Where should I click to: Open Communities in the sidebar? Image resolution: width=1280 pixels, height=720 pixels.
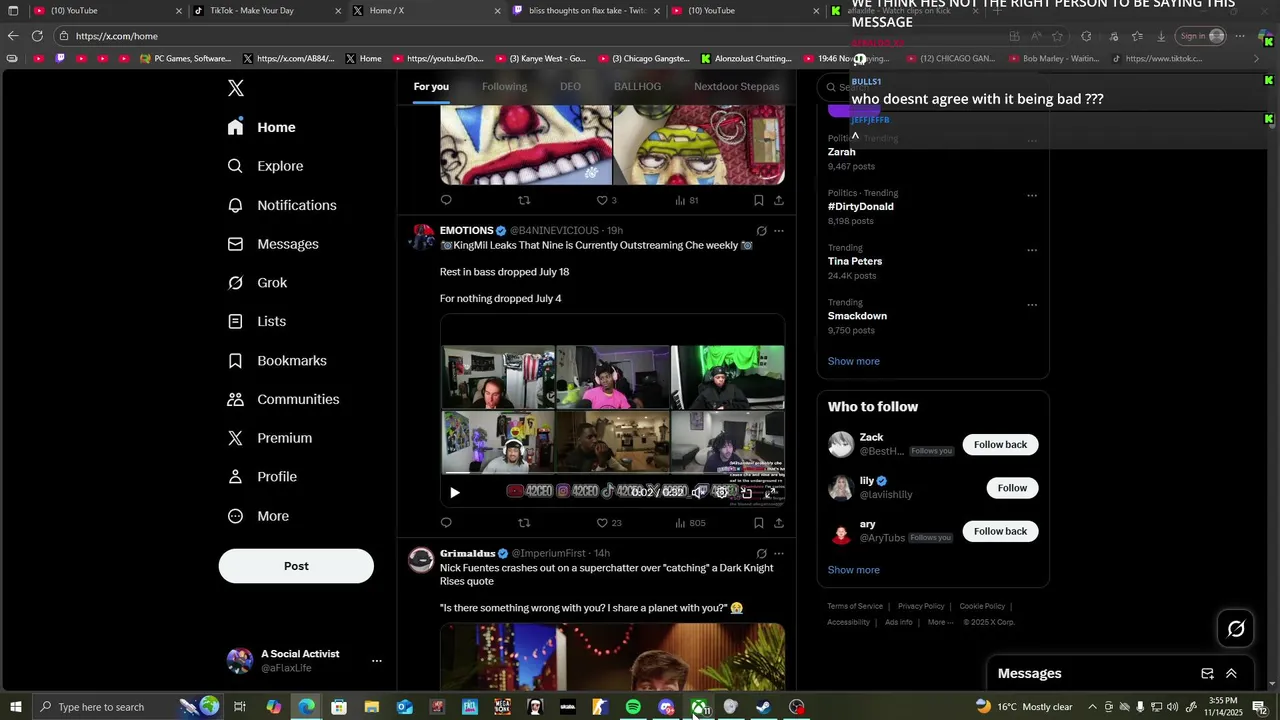(283, 399)
